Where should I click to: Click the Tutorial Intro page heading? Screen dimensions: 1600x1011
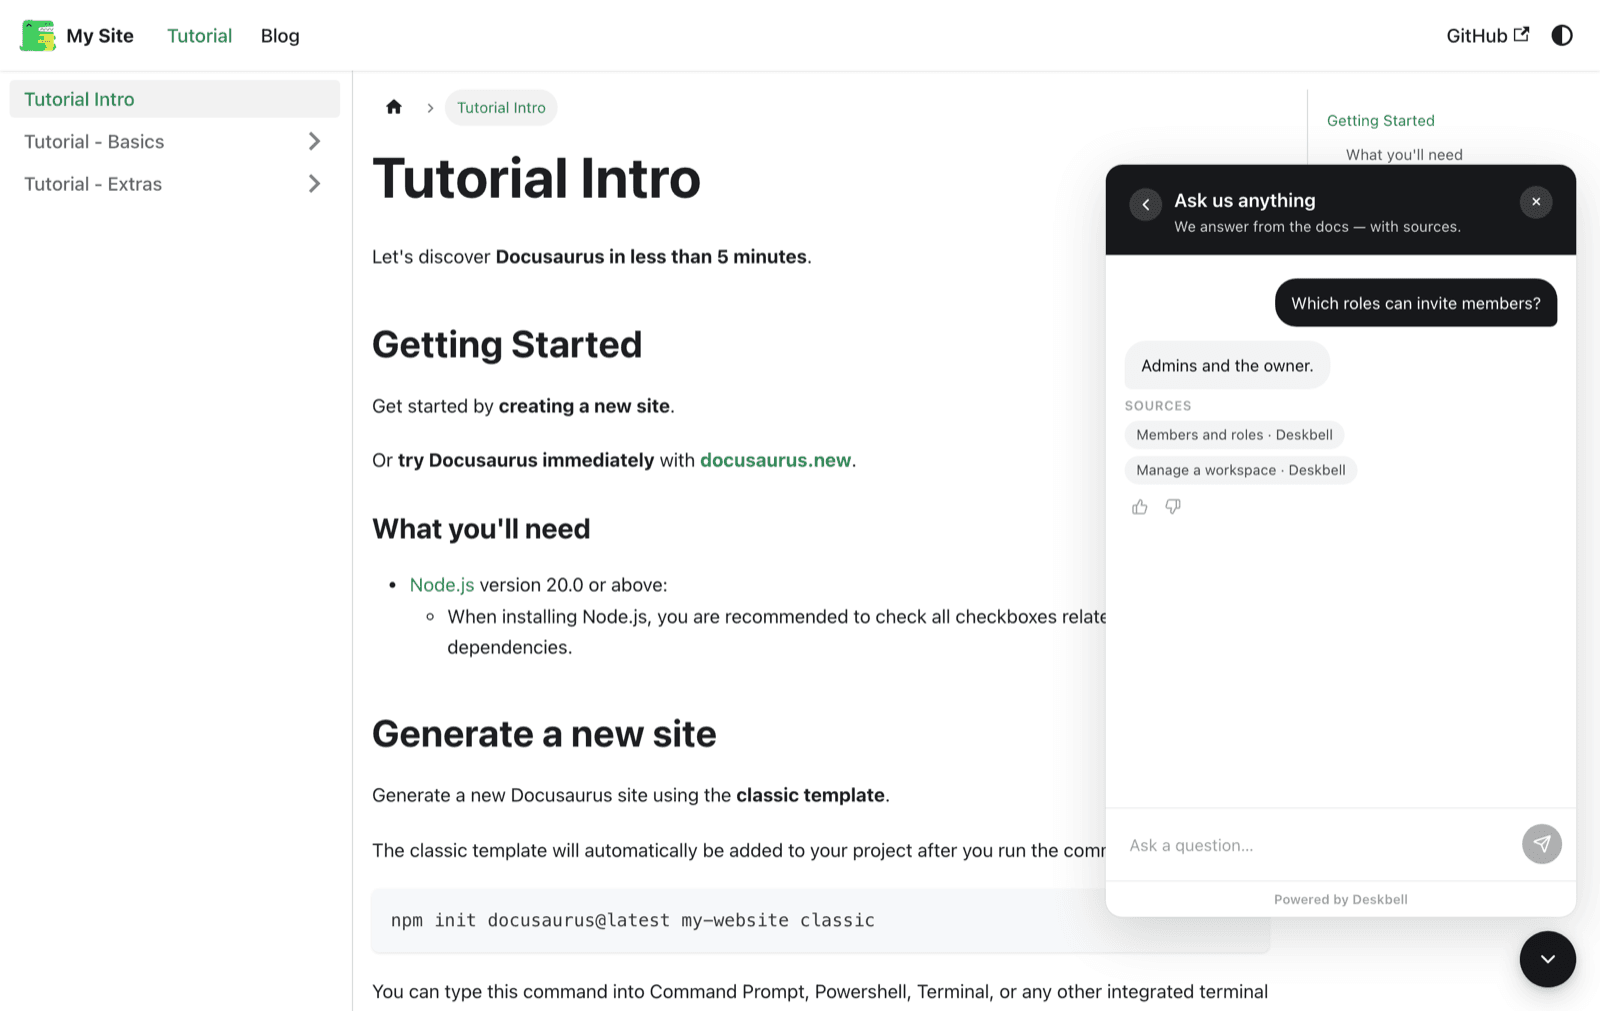tap(536, 178)
